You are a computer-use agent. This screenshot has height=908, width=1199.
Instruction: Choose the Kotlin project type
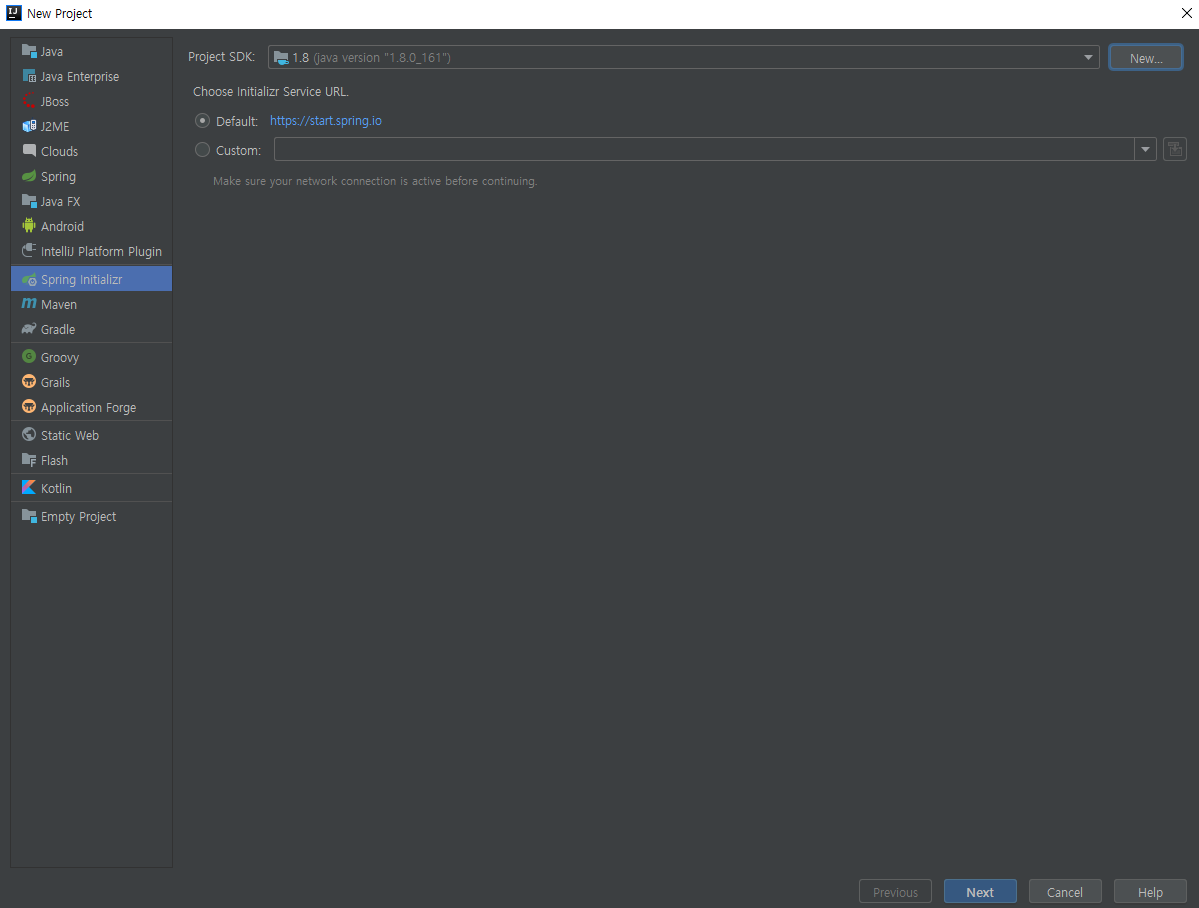(x=92, y=488)
